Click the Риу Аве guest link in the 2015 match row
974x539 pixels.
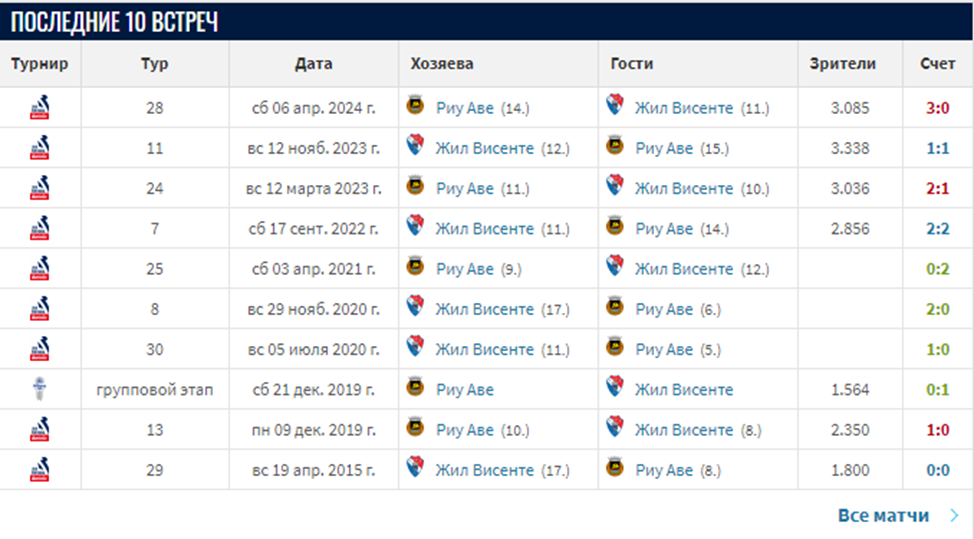pos(664,470)
